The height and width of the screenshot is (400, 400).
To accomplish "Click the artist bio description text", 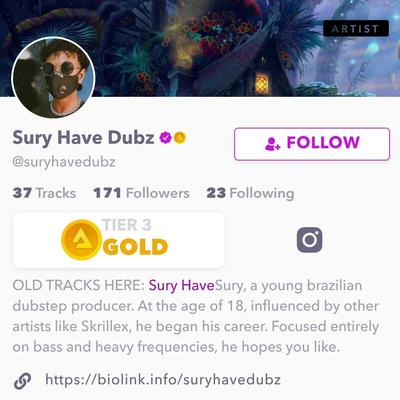I will click(196, 316).
